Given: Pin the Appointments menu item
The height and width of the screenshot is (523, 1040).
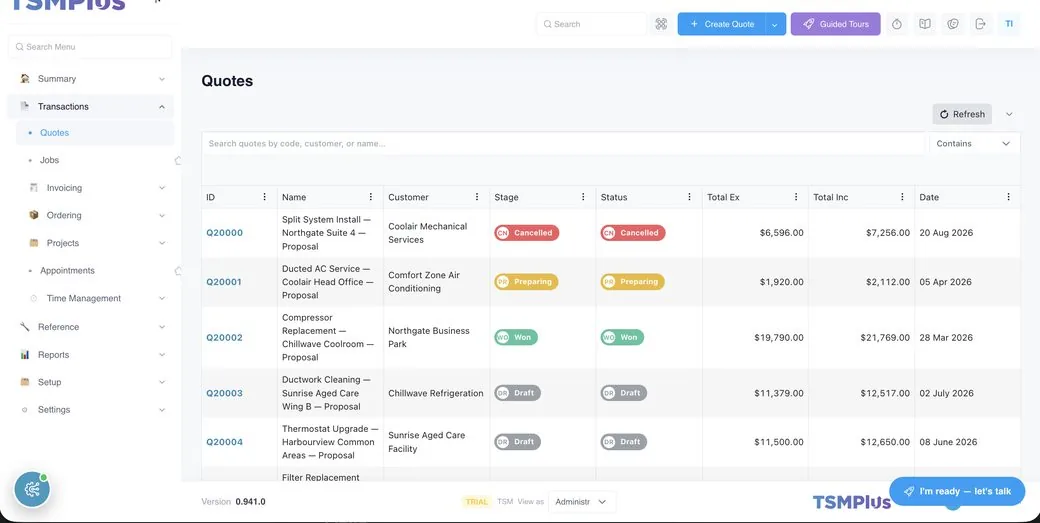Looking at the screenshot, I should point(178,270).
